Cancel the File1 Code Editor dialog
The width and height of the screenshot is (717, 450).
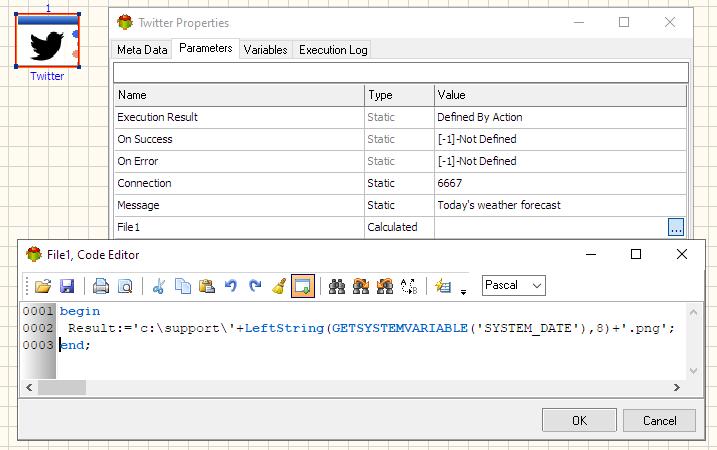659,420
